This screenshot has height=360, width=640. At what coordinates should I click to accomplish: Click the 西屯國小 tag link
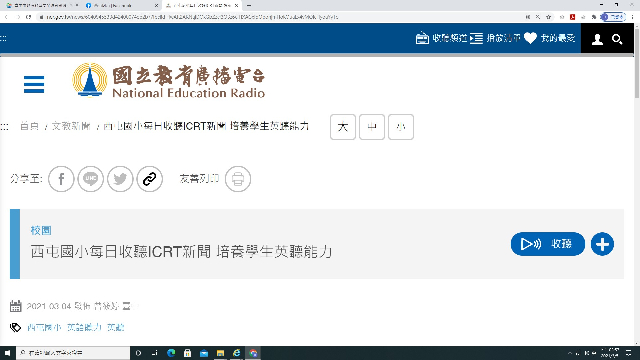pos(44,327)
